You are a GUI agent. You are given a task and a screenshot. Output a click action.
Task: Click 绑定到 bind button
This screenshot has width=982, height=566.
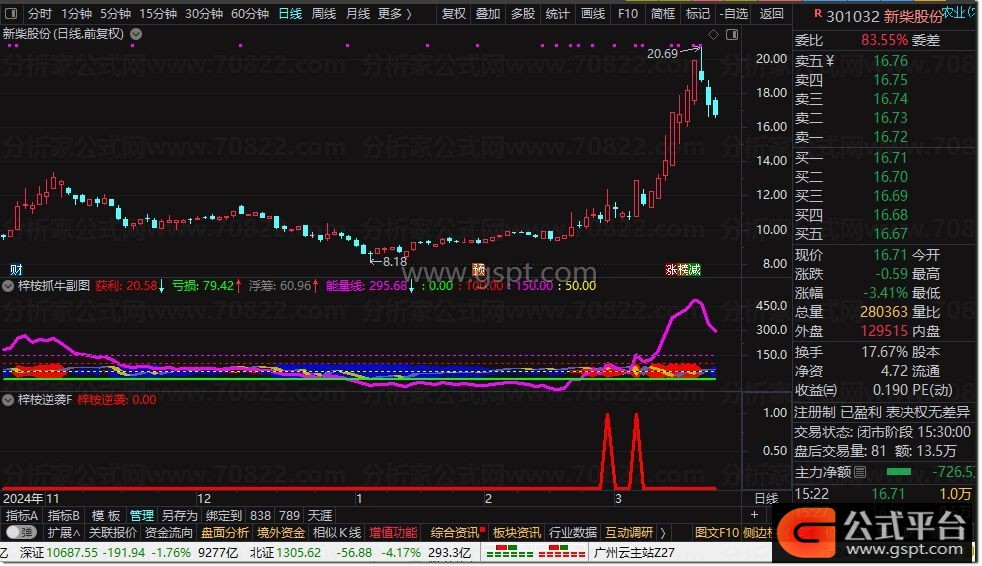(224, 516)
